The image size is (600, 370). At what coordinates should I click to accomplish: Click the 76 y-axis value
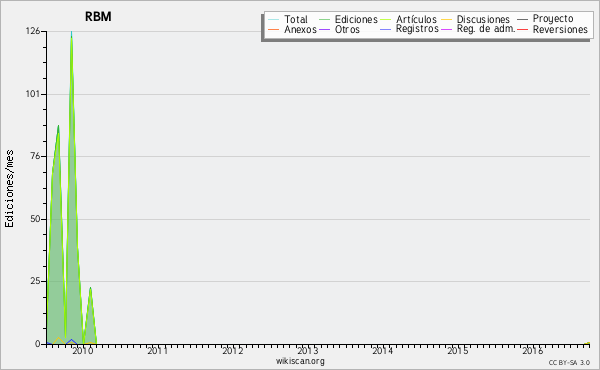[x=35, y=156]
